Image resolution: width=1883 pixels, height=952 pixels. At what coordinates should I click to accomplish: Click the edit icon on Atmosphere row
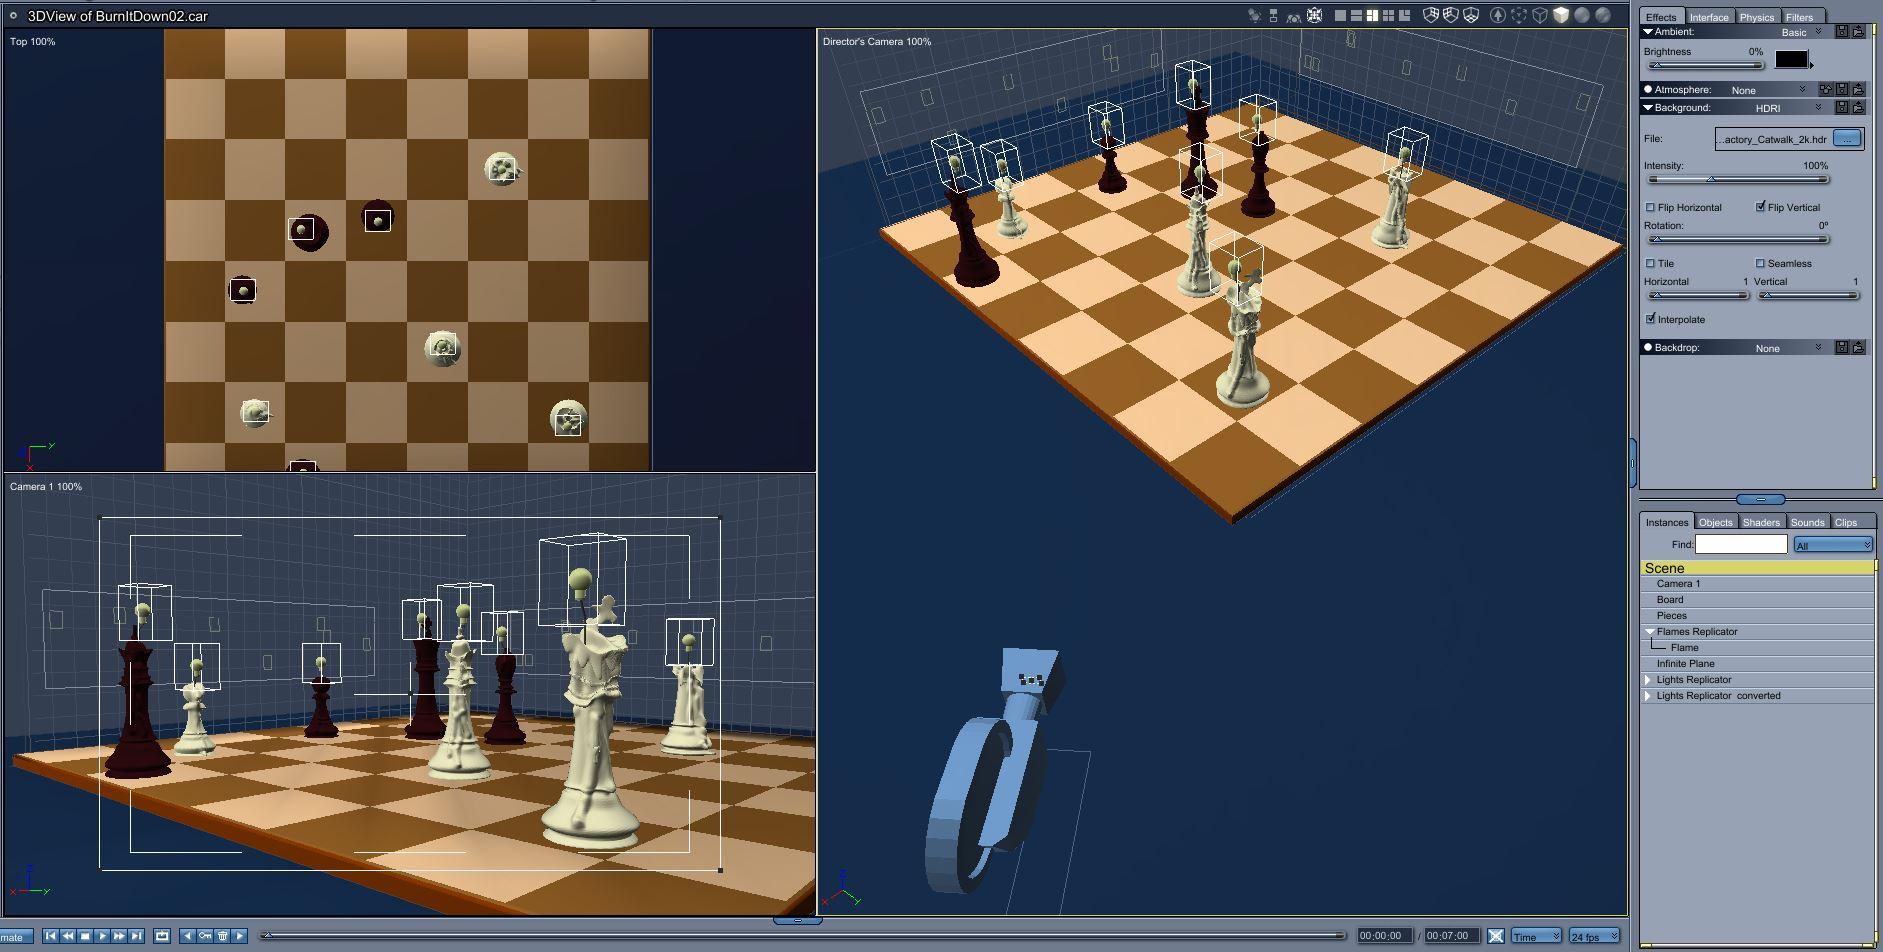pyautogui.click(x=1825, y=90)
